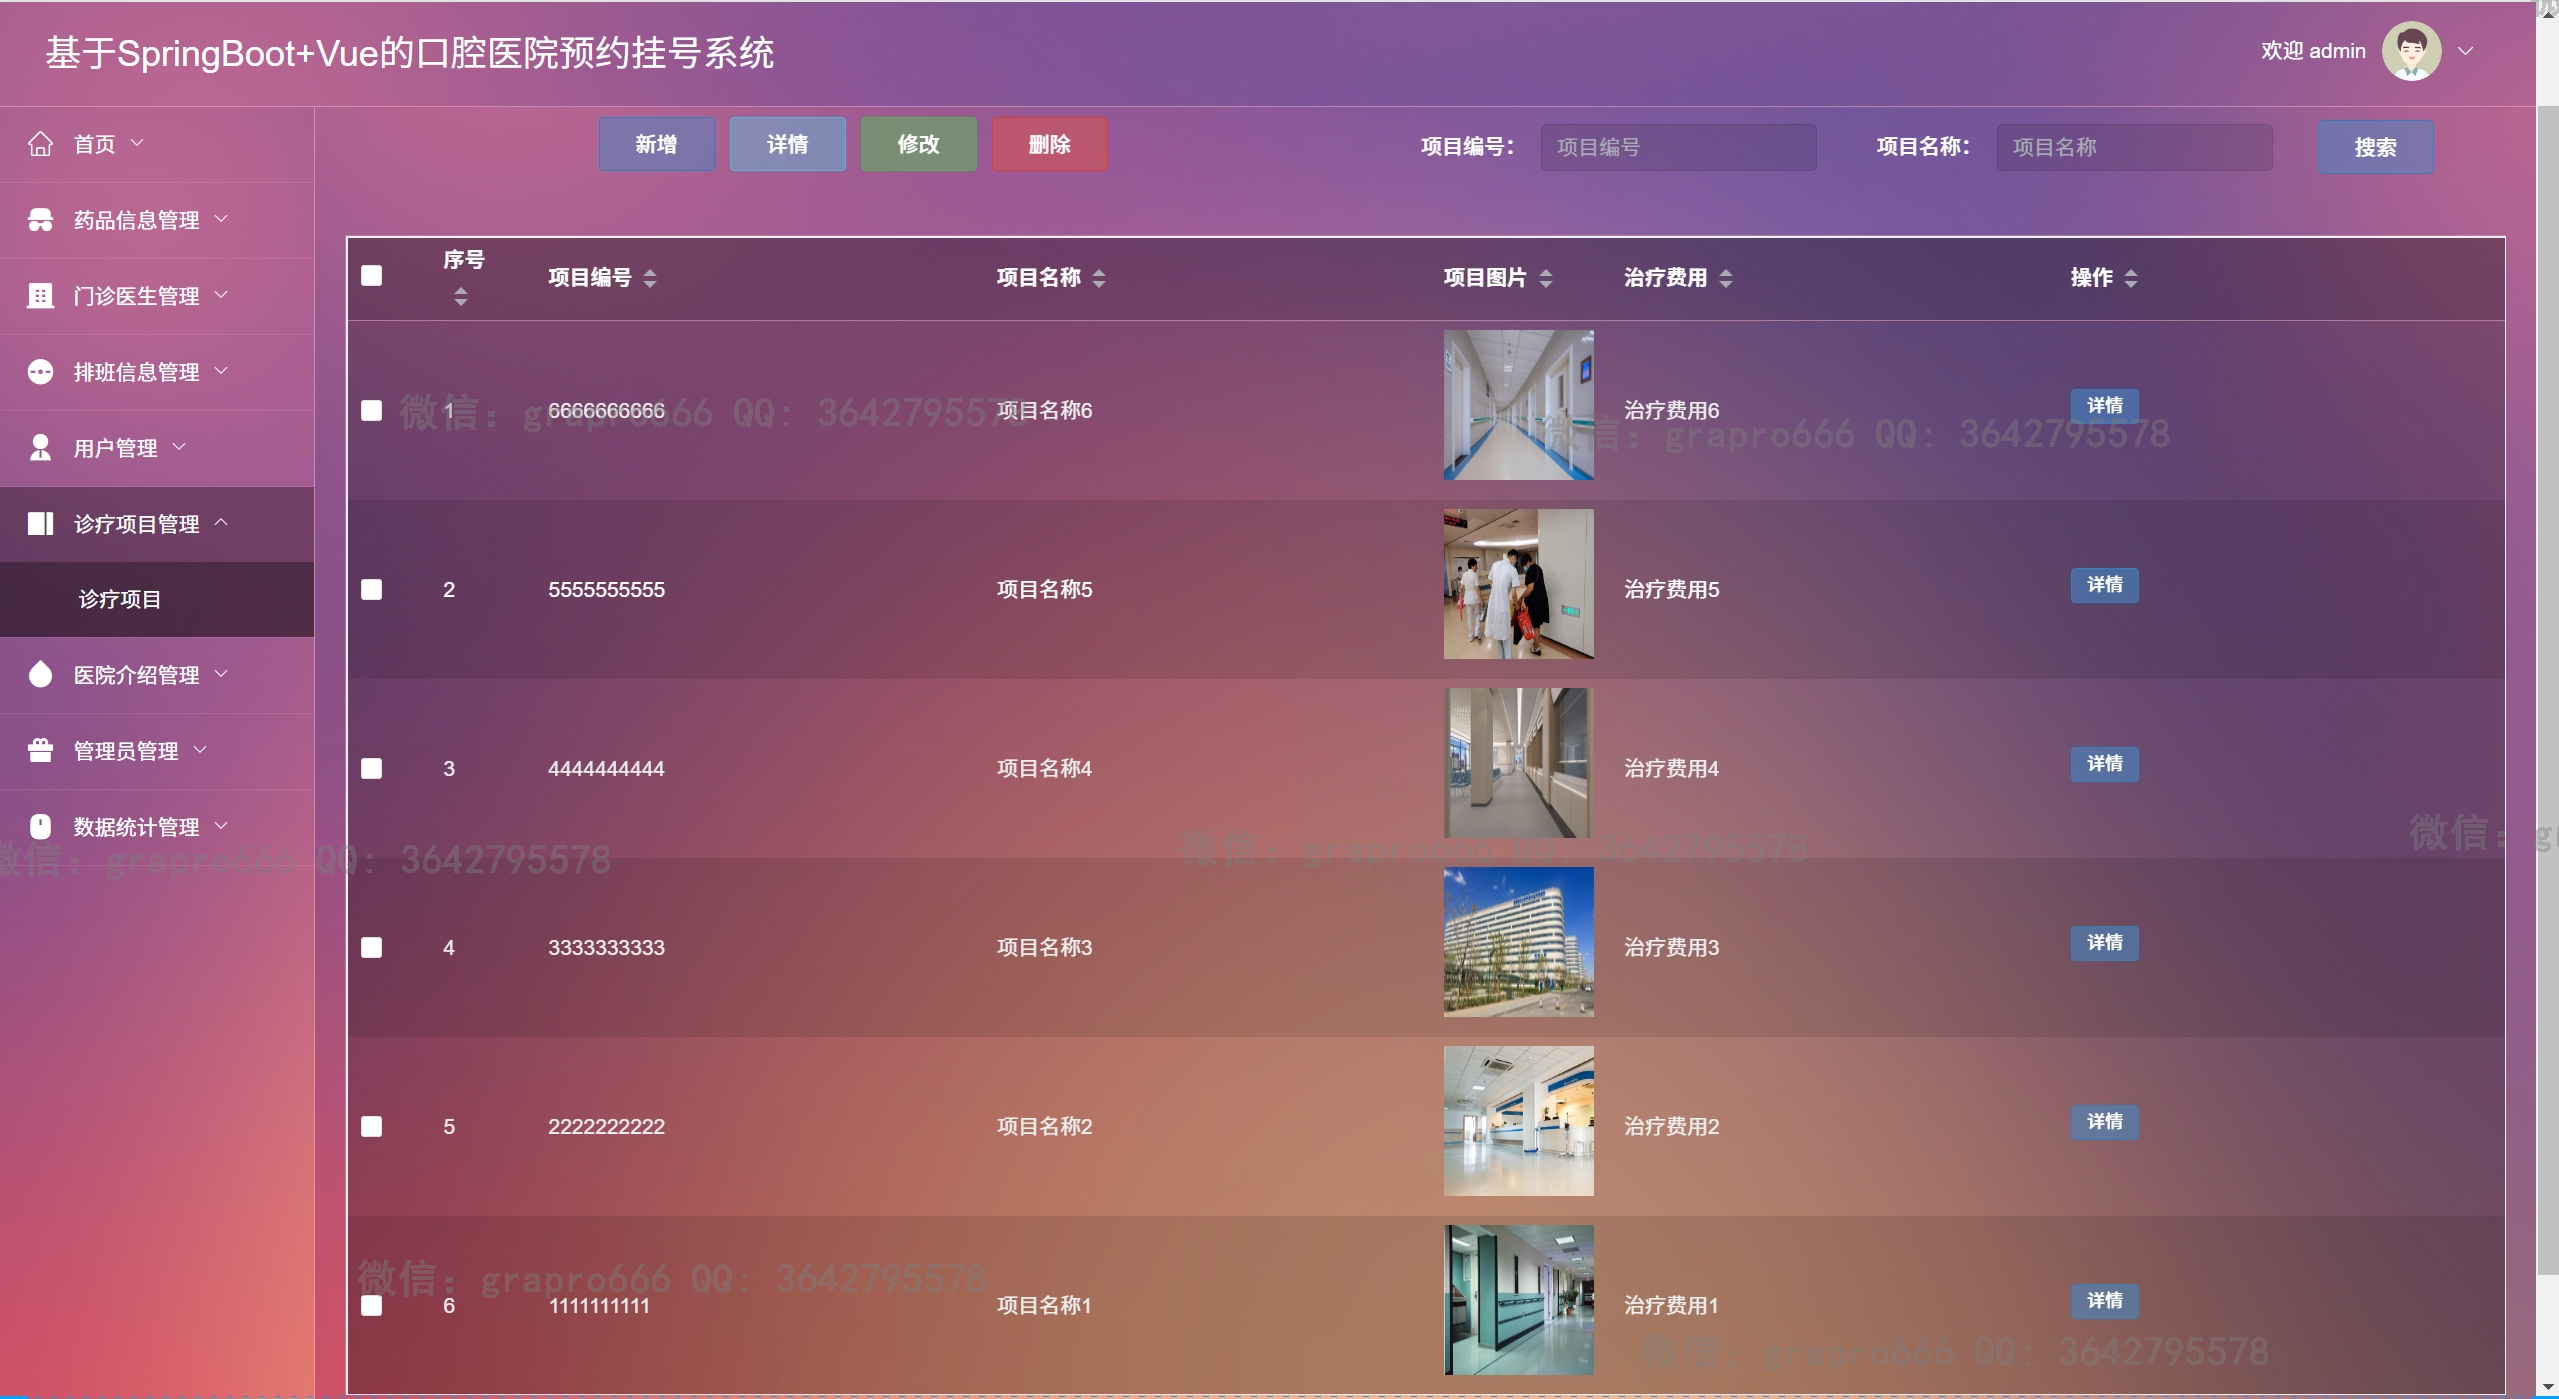Open the dropdown arrow next to admin avatar
The height and width of the screenshot is (1399, 2559).
[x=2466, y=51]
